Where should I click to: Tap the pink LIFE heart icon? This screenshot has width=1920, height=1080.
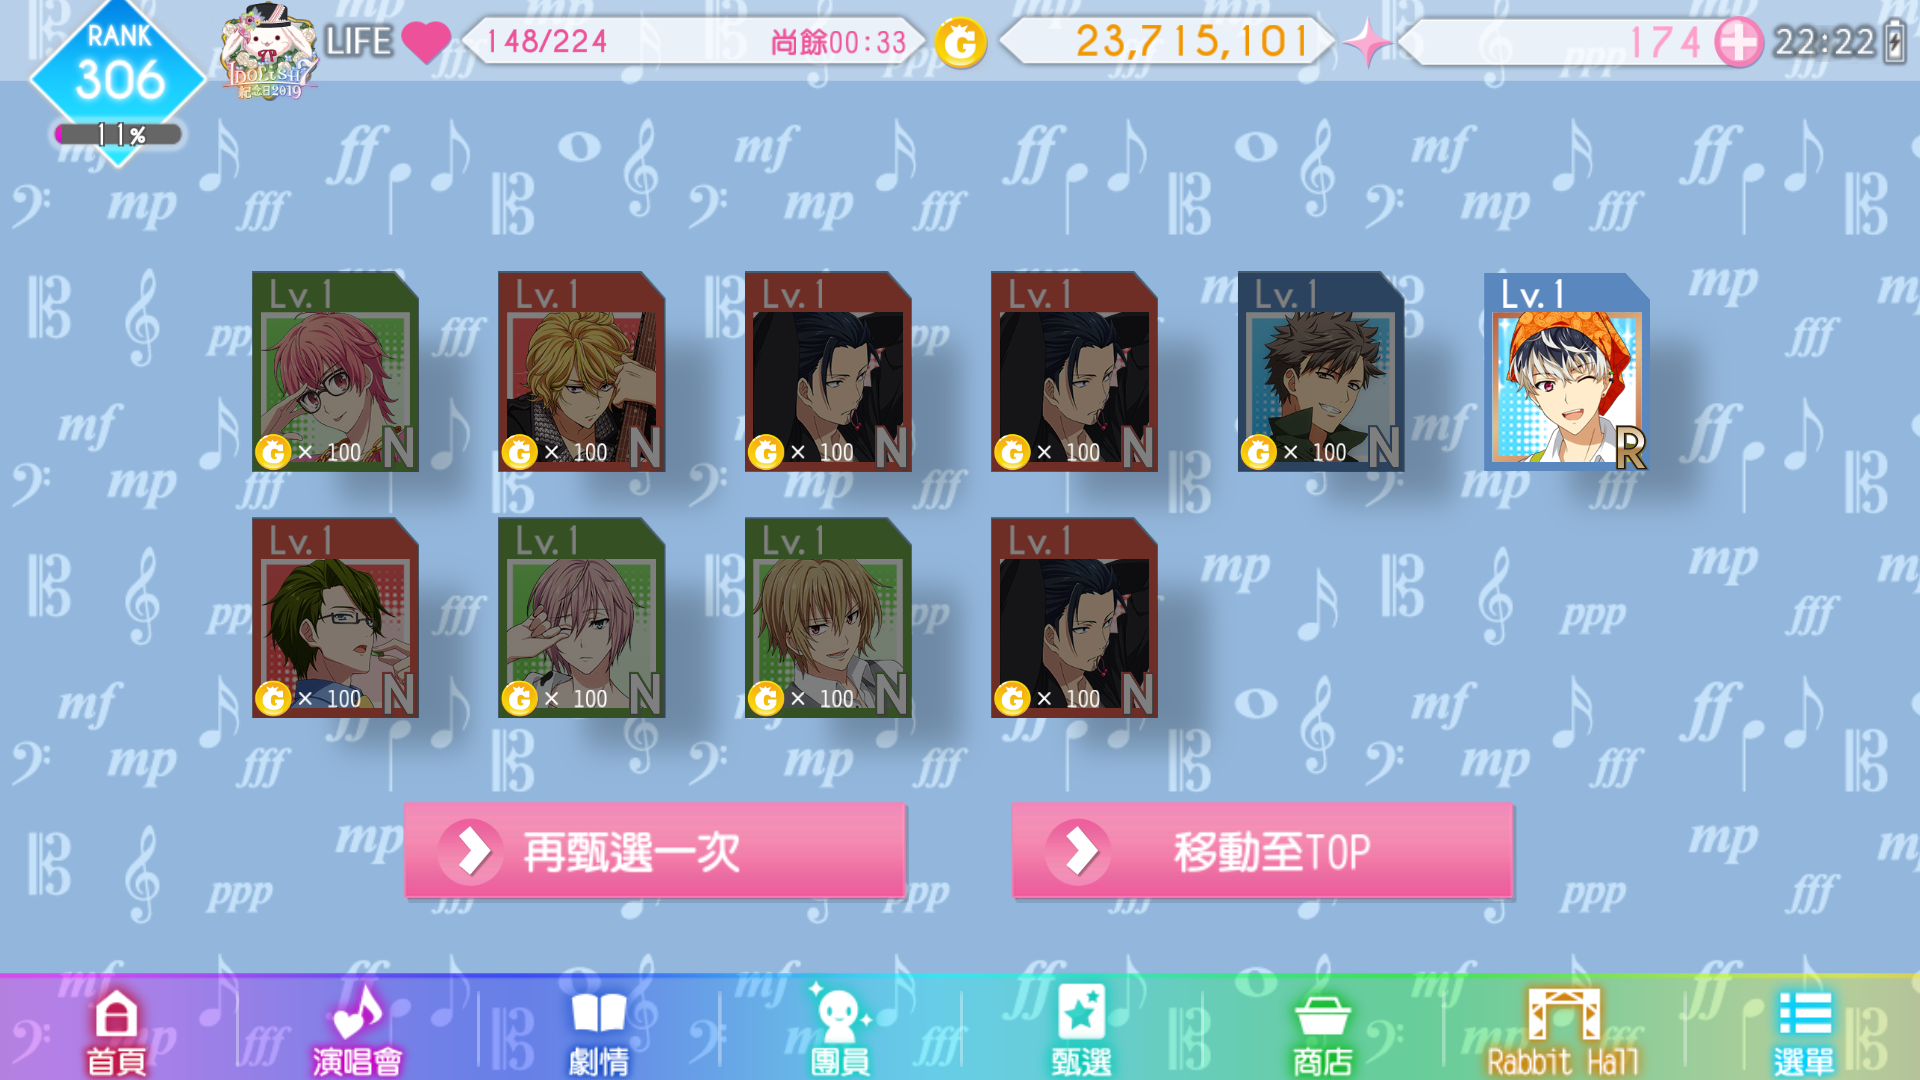point(426,42)
